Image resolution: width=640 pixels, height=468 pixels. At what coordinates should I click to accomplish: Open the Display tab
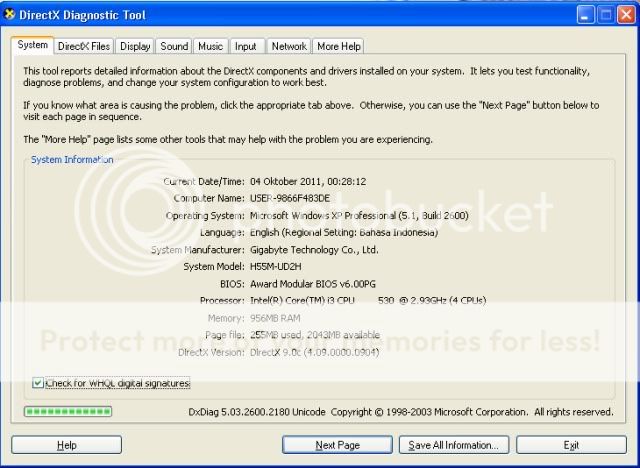(x=135, y=47)
